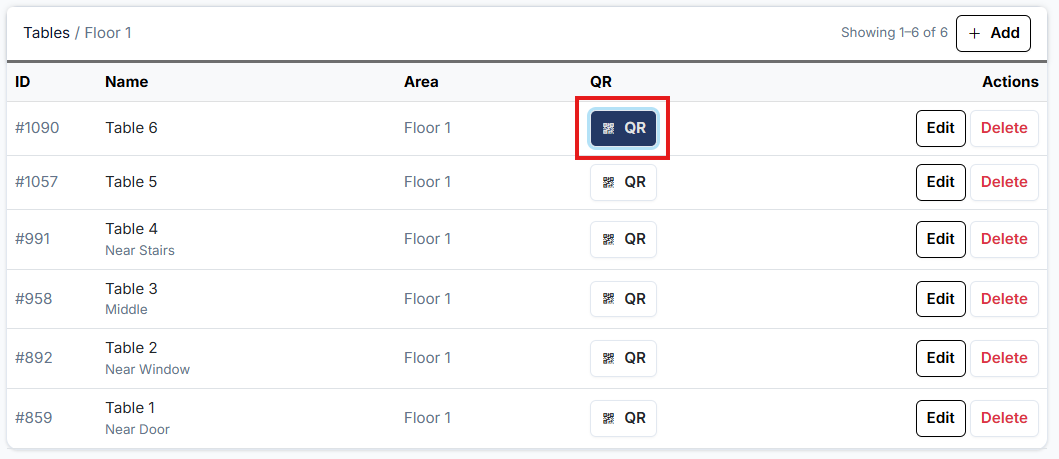Screen dimensions: 1059x459
Task: Delete Table 3 from list
Action: coord(1004,299)
